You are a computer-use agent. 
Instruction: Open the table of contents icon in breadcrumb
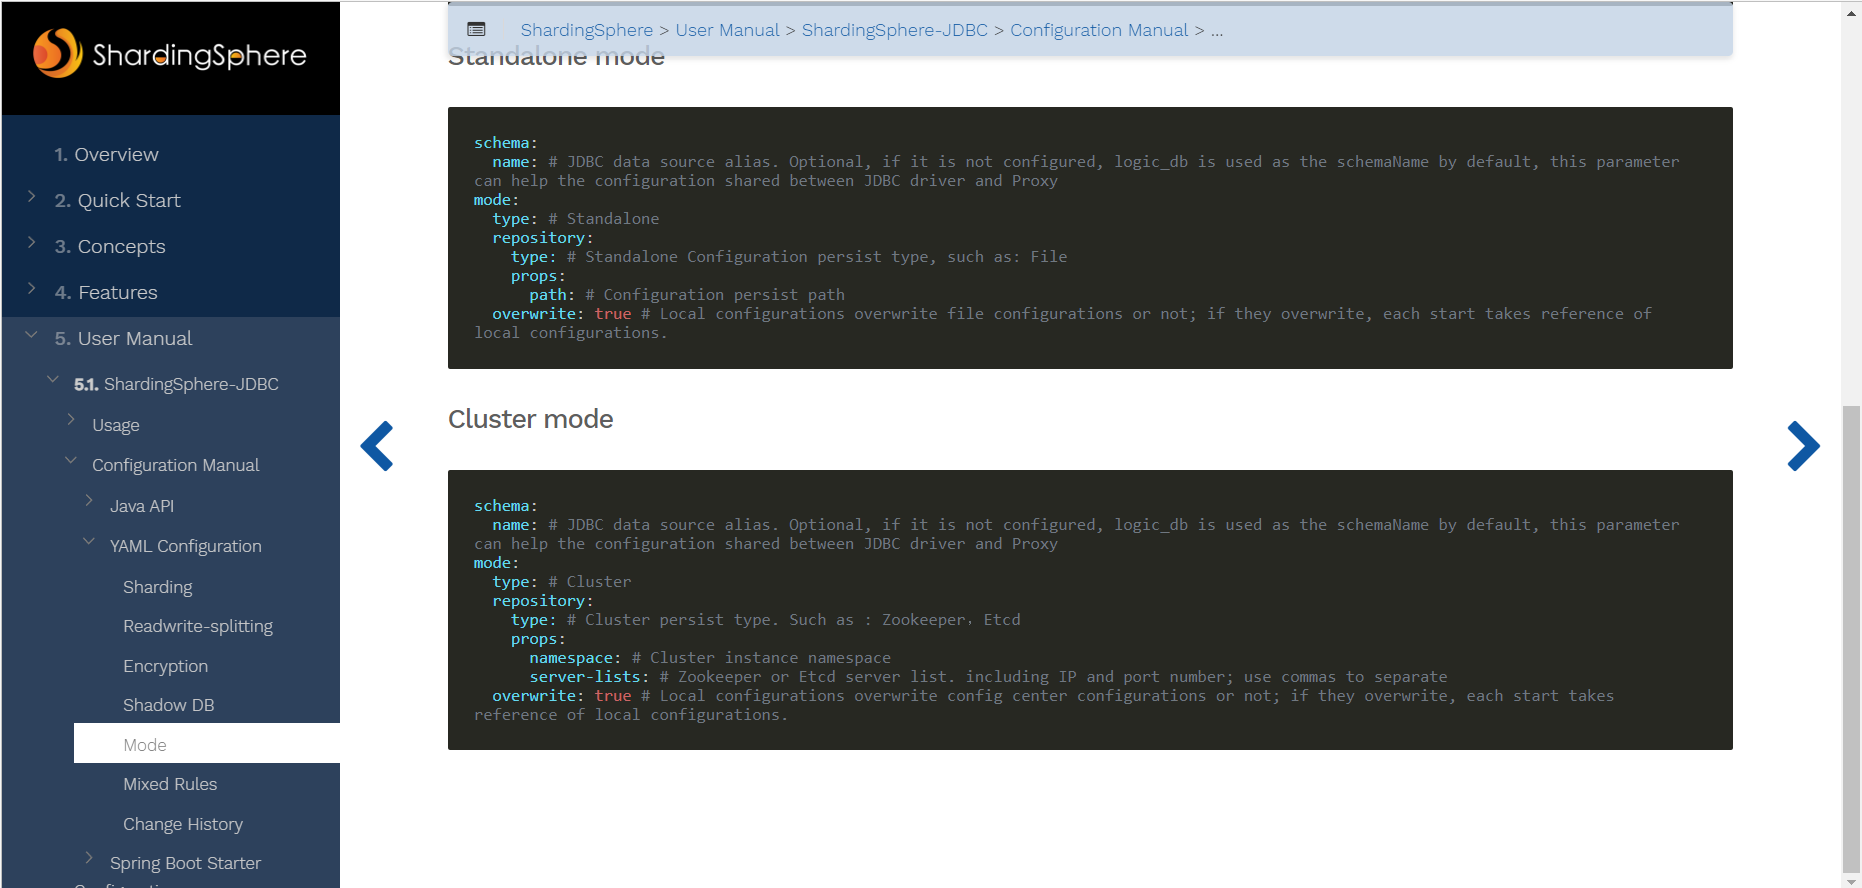477,30
